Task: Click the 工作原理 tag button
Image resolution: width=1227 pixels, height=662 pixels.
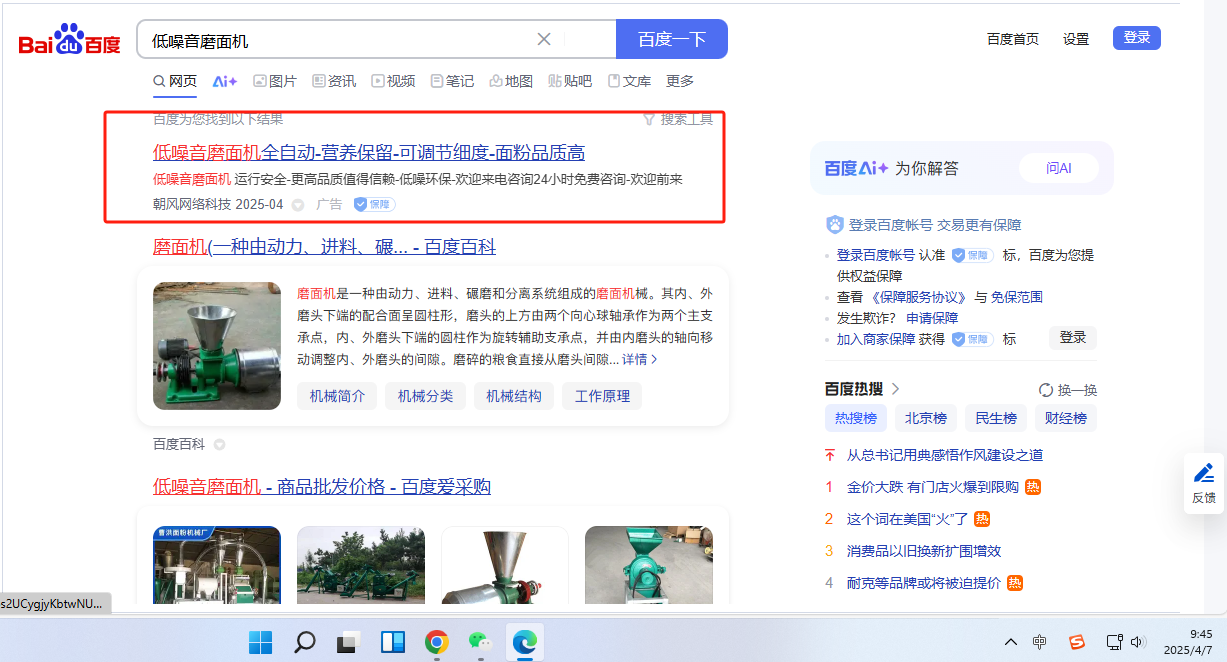Action: click(602, 396)
